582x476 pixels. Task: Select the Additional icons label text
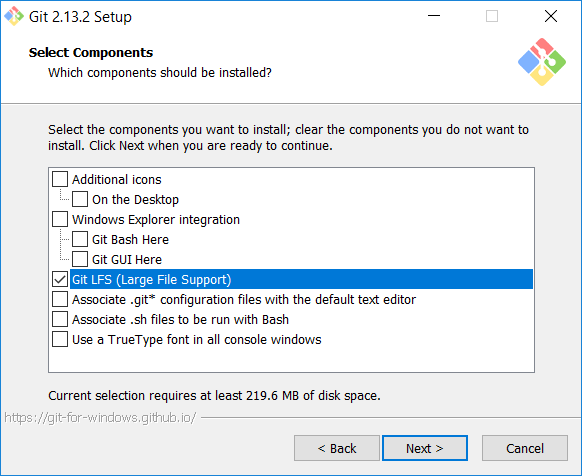point(117,179)
